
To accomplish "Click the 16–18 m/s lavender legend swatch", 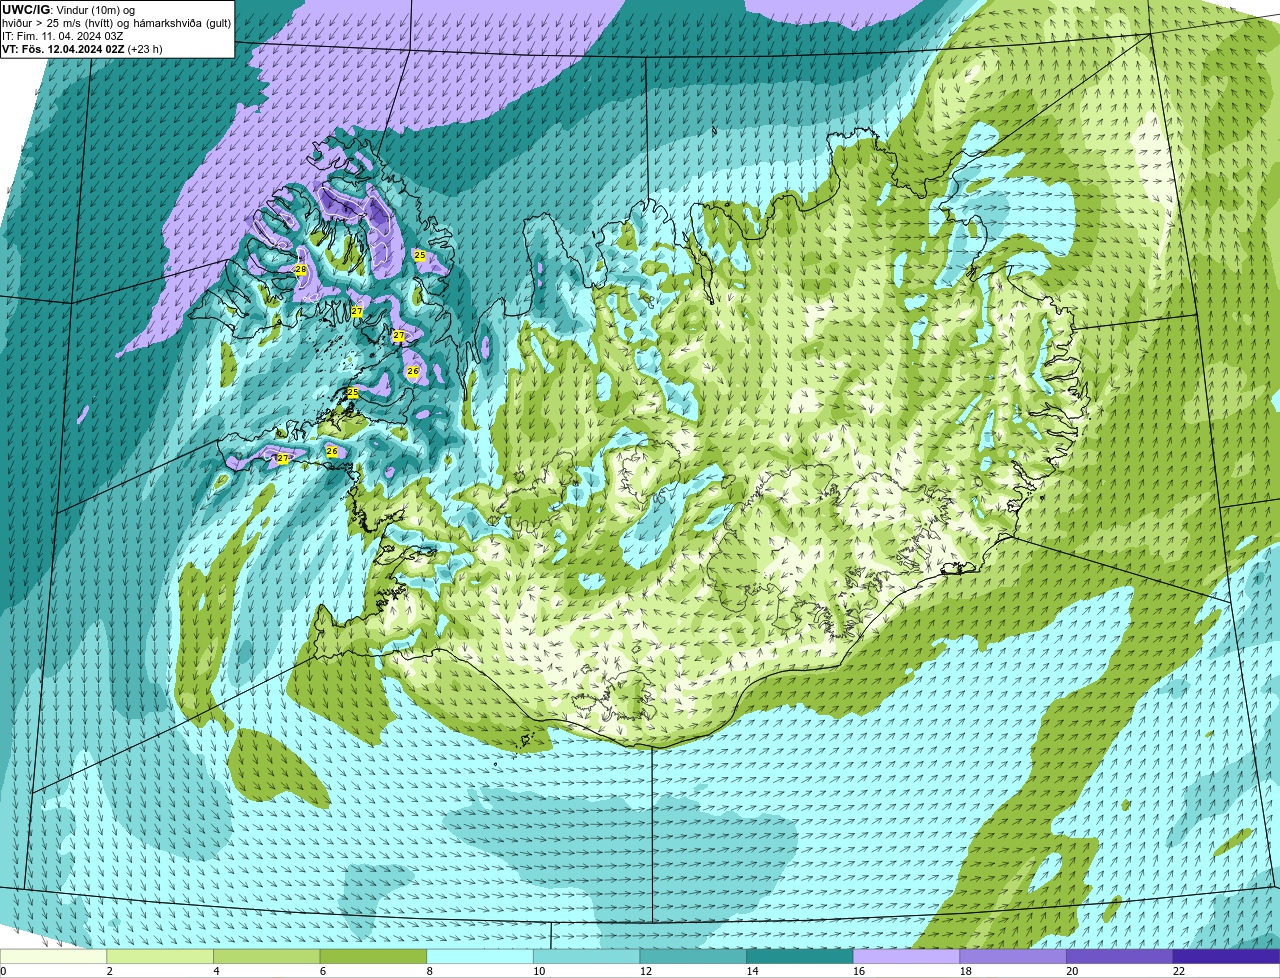I will pos(906,956).
